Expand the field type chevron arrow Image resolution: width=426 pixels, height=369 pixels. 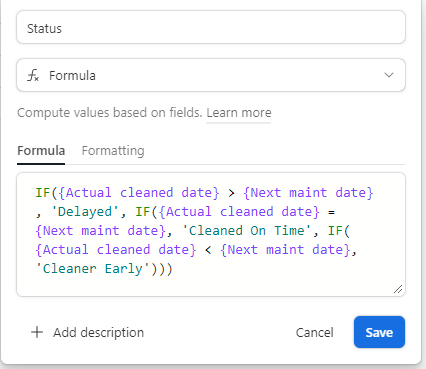pyautogui.click(x=389, y=75)
